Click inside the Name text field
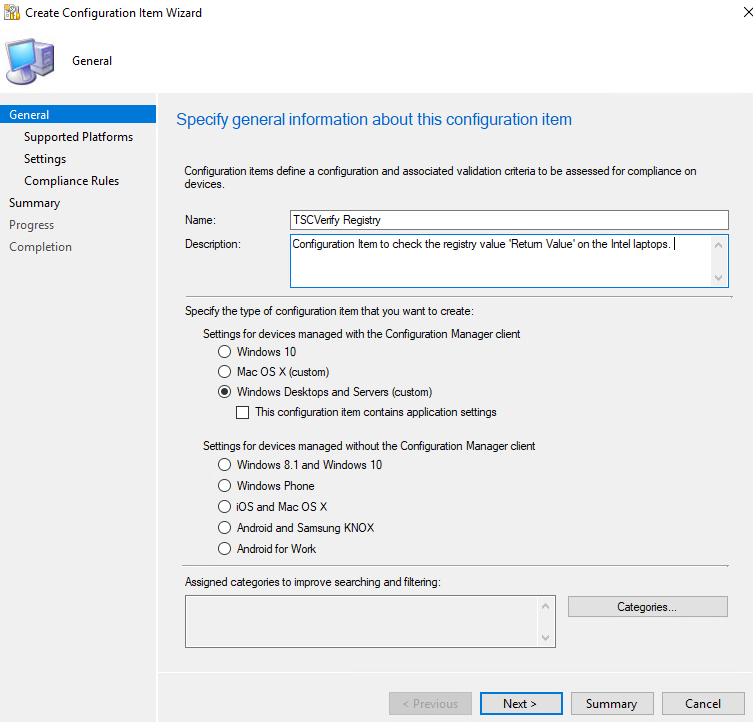This screenshot has width=753, height=722. coord(509,220)
